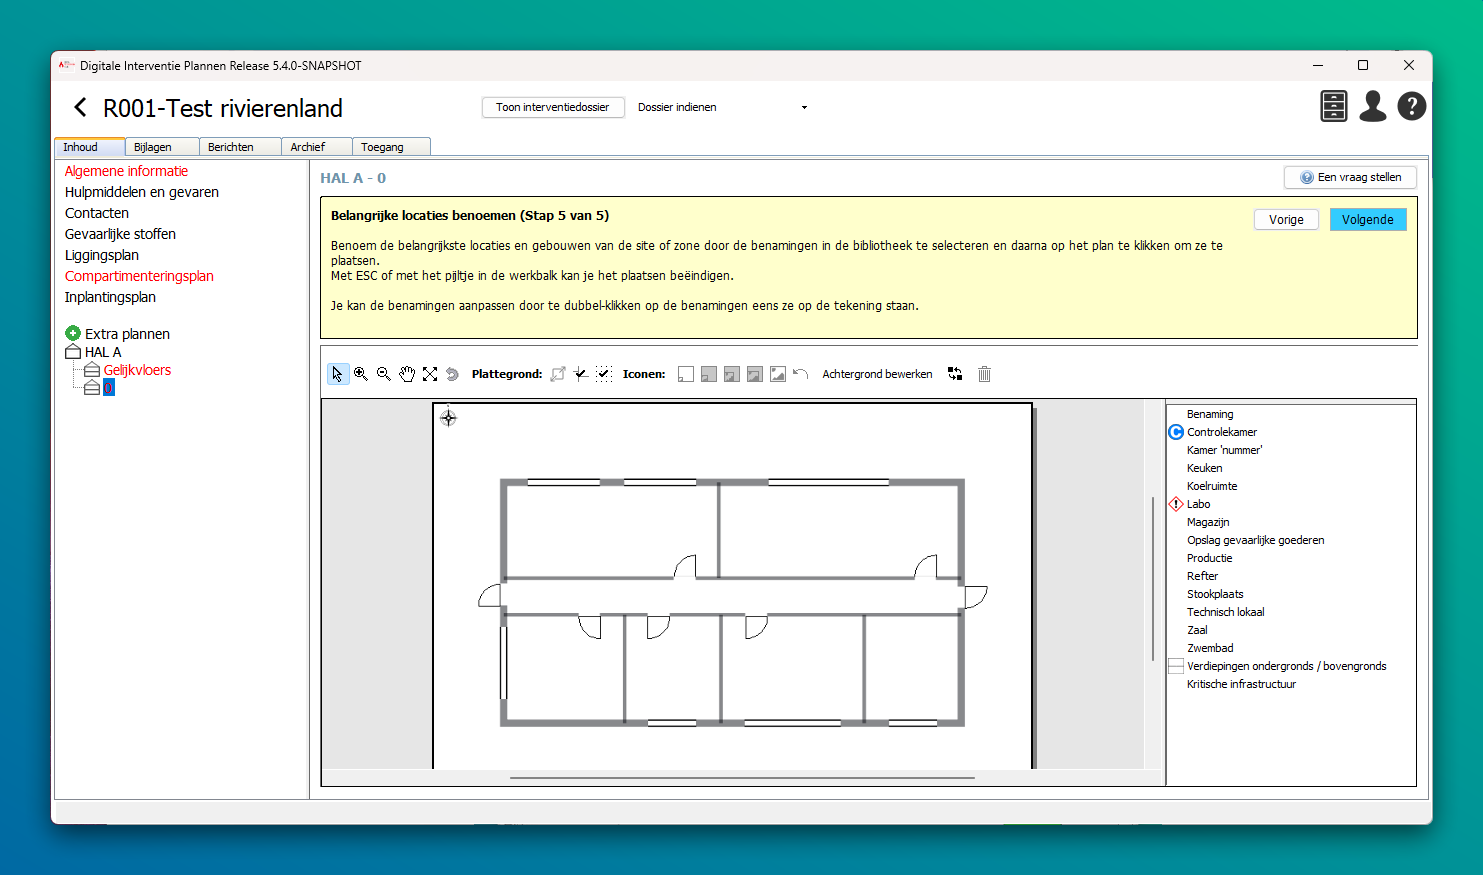Open Compartimenteringsplan in the sidebar
Image resolution: width=1483 pixels, height=875 pixels.
pyautogui.click(x=139, y=276)
